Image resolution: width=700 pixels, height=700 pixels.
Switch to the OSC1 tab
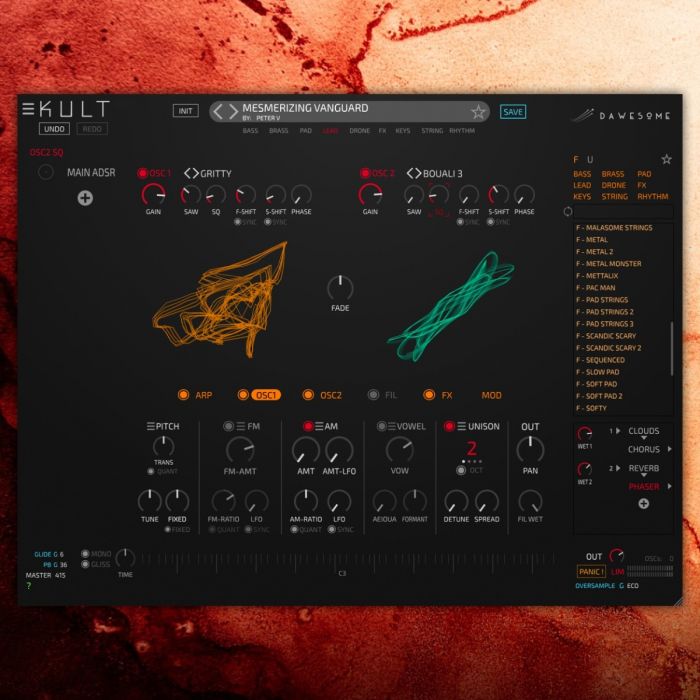coord(266,395)
